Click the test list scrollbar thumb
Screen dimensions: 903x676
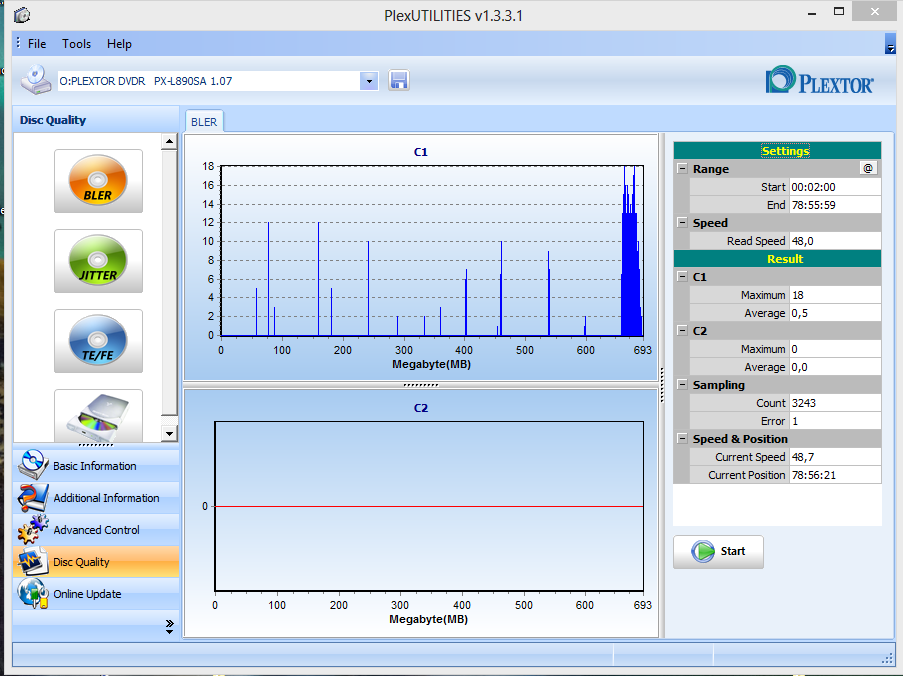click(x=169, y=282)
